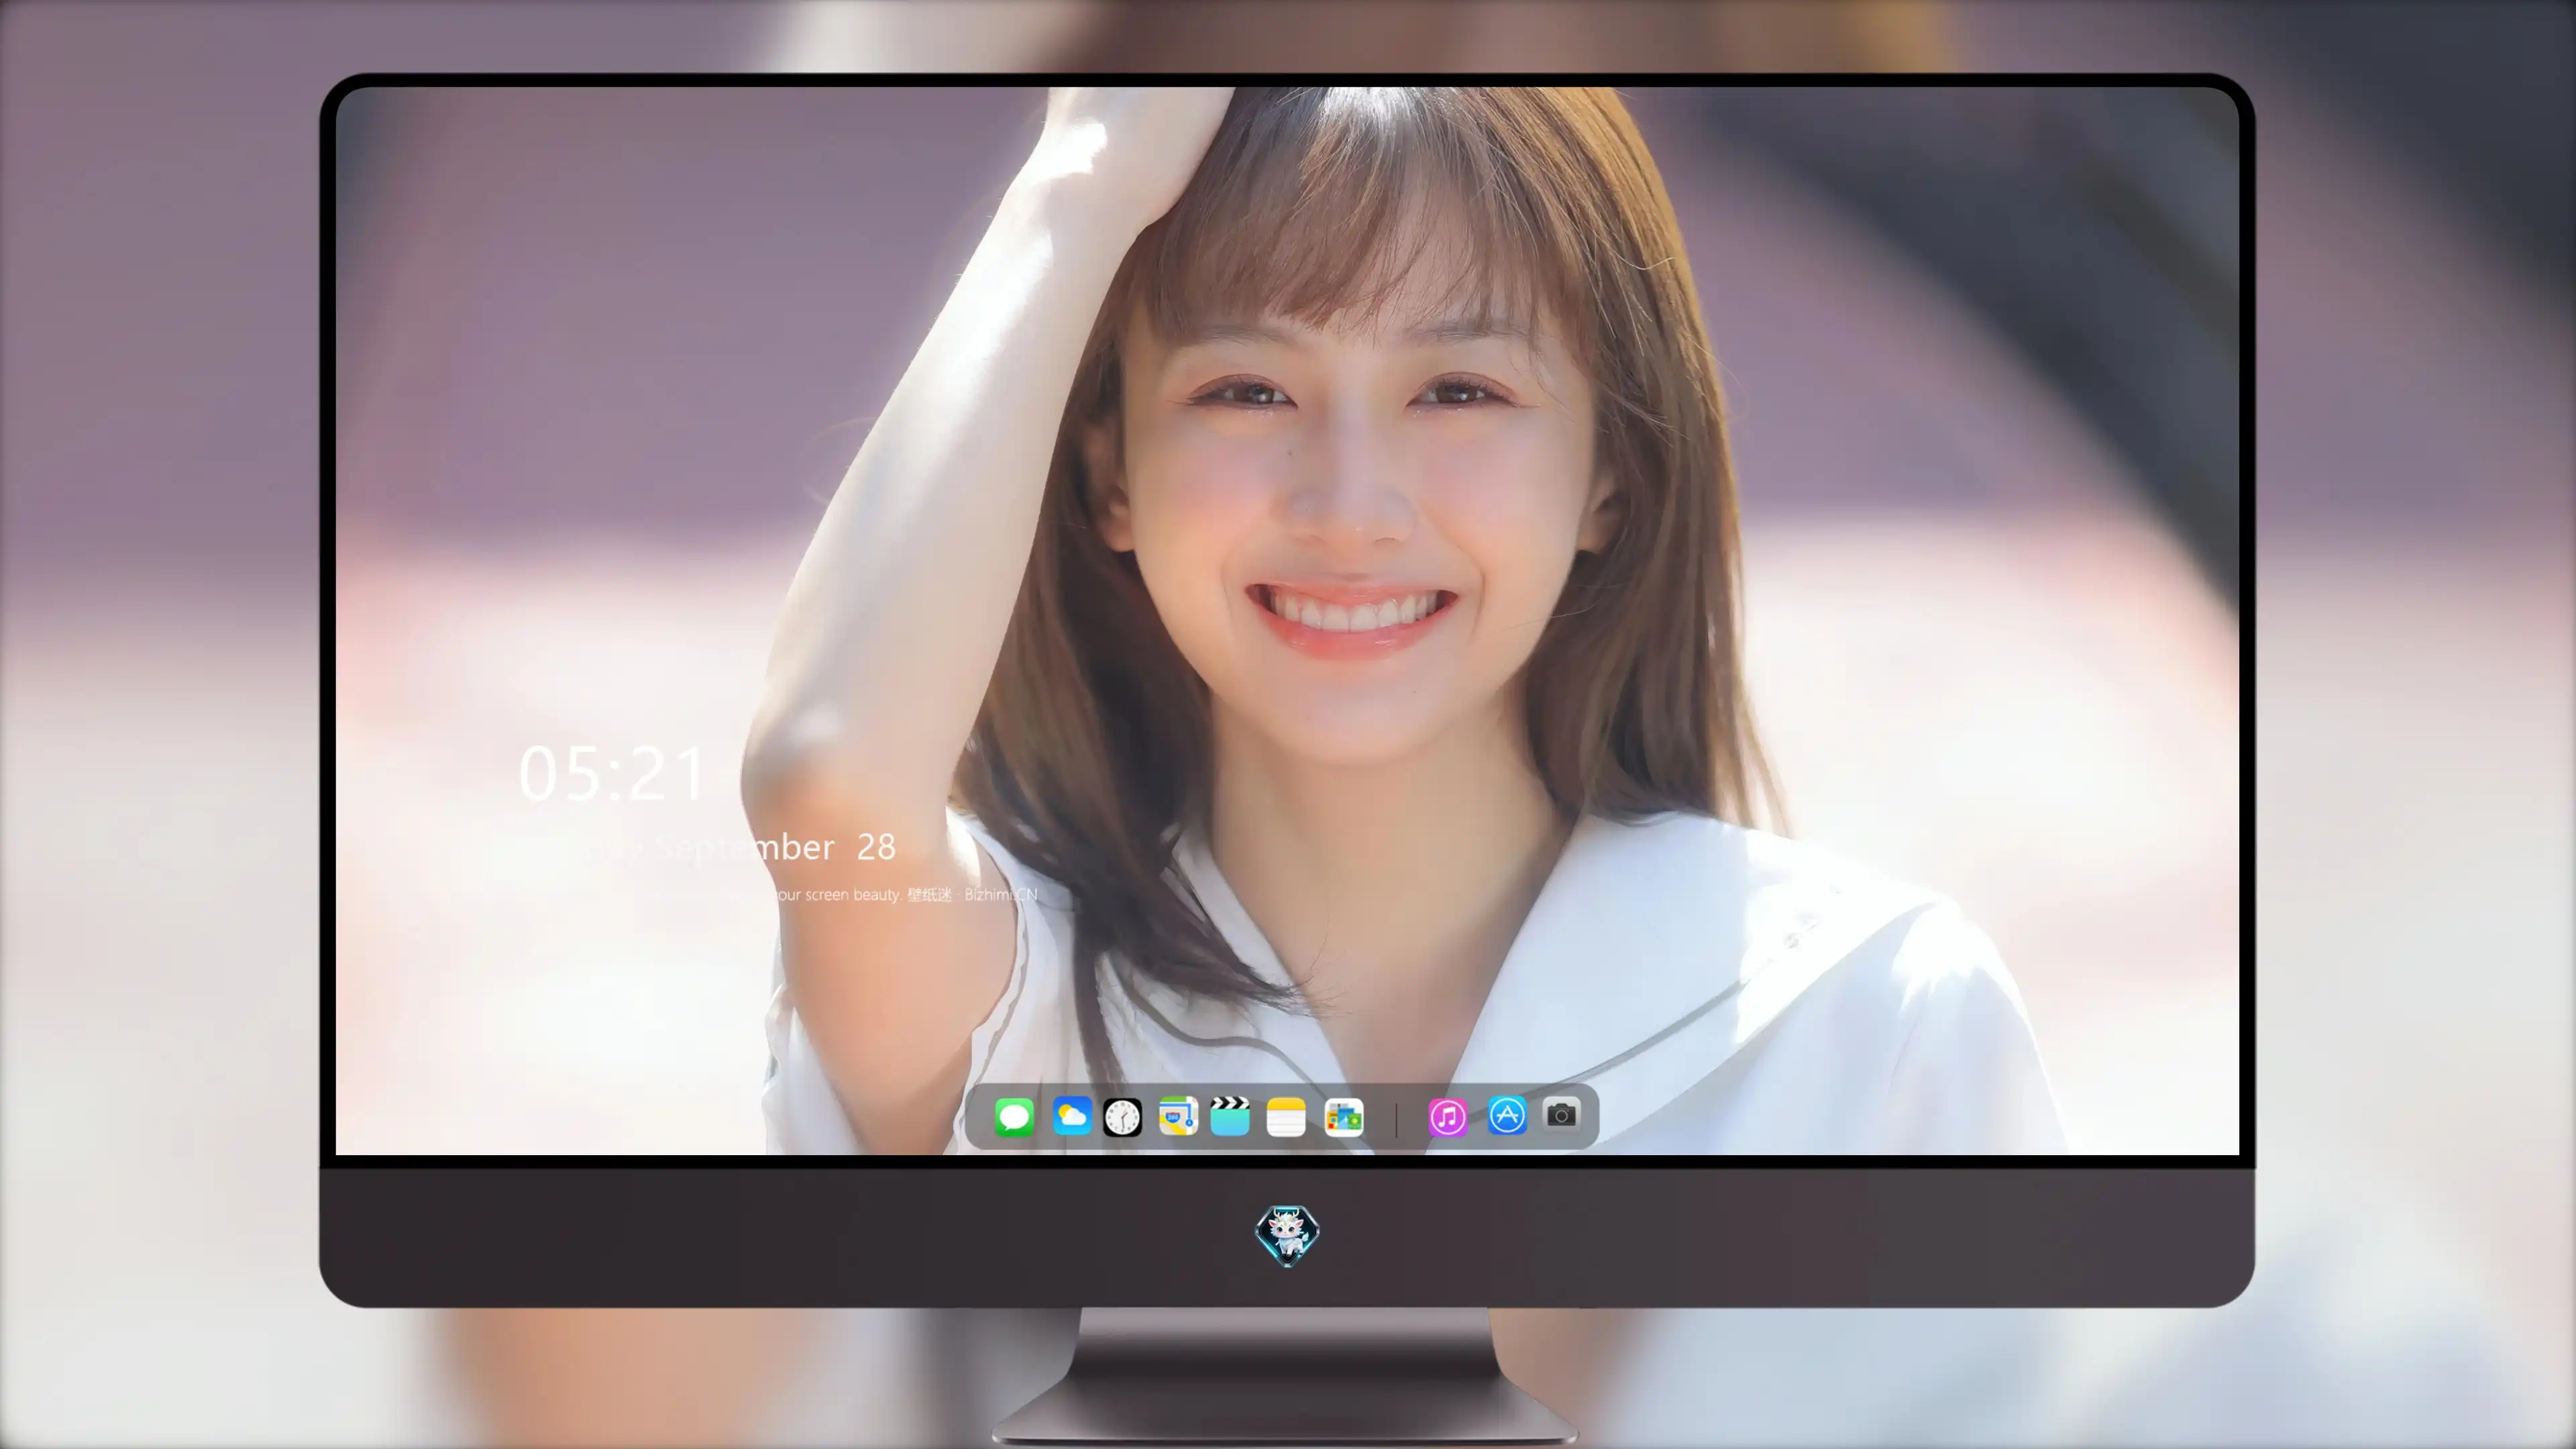Open the blue App Store icon
Image resolution: width=2576 pixels, height=1449 pixels.
tap(1507, 1115)
